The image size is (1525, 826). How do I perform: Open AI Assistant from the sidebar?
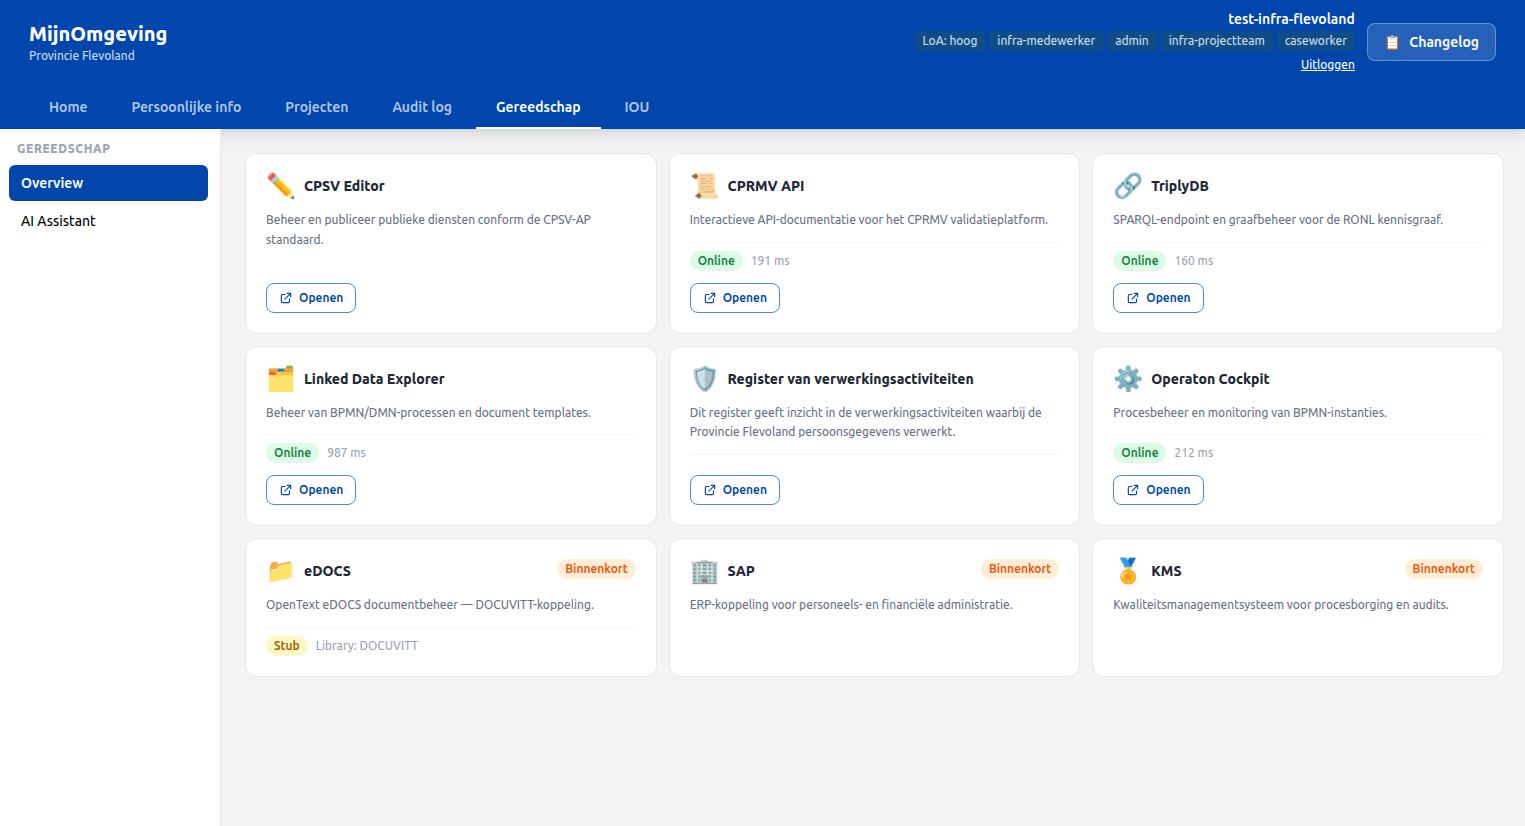(x=58, y=220)
